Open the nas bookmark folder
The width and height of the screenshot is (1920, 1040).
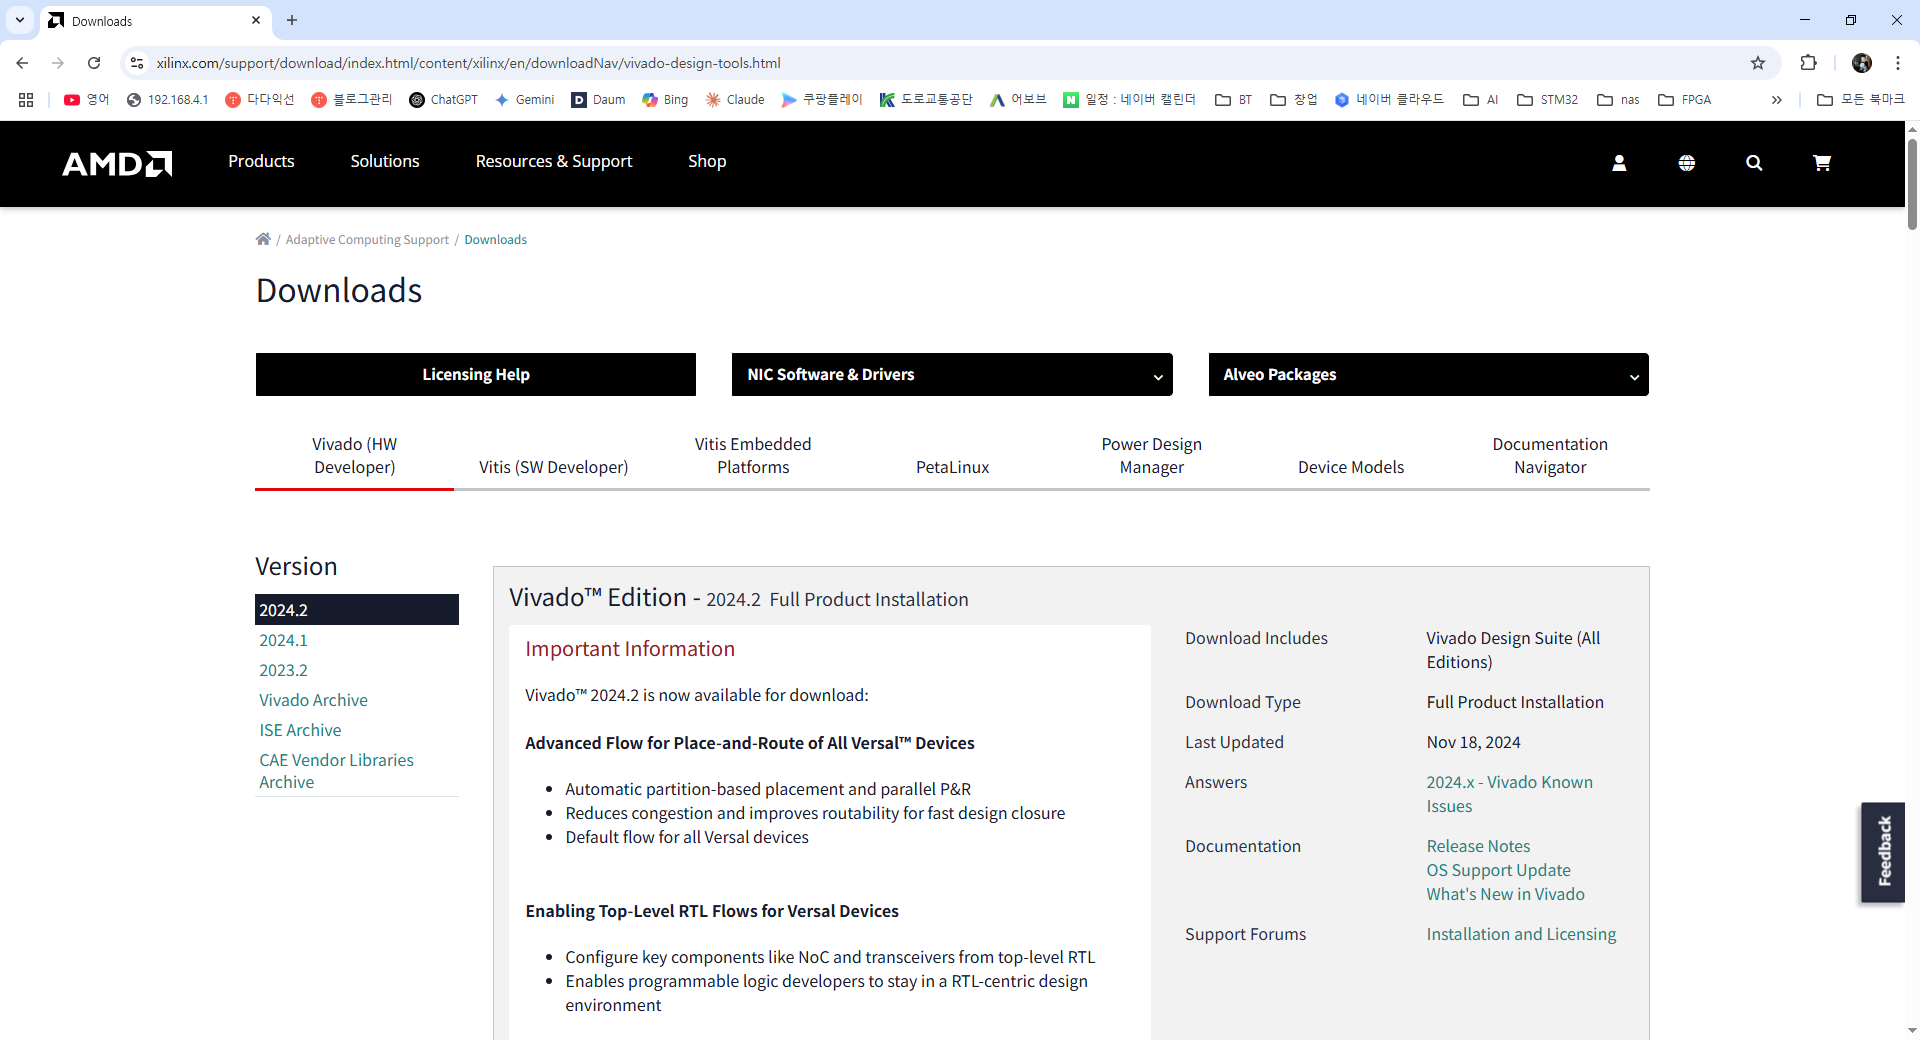coord(1618,100)
